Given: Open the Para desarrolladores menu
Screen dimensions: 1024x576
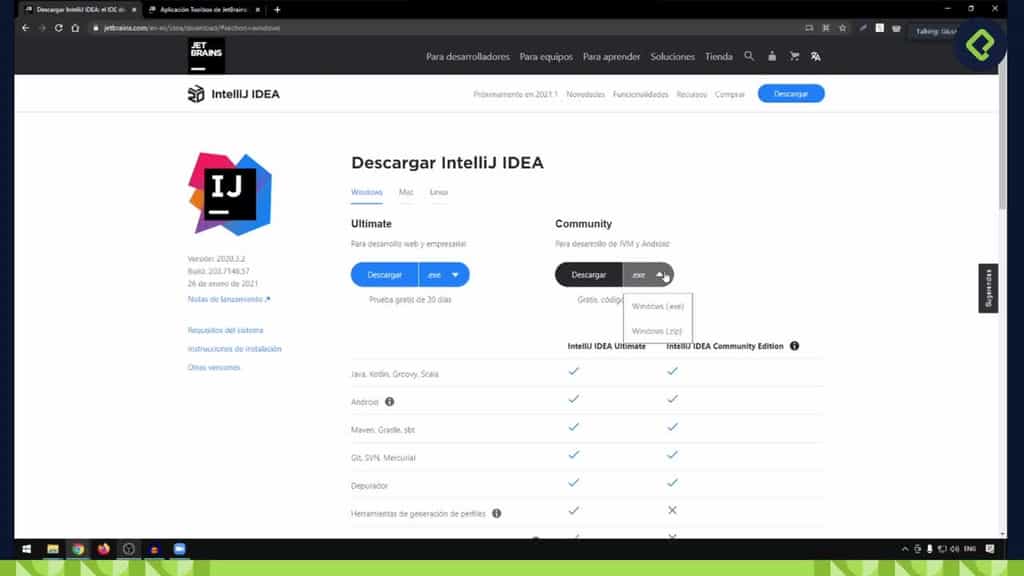Looking at the screenshot, I should (468, 57).
